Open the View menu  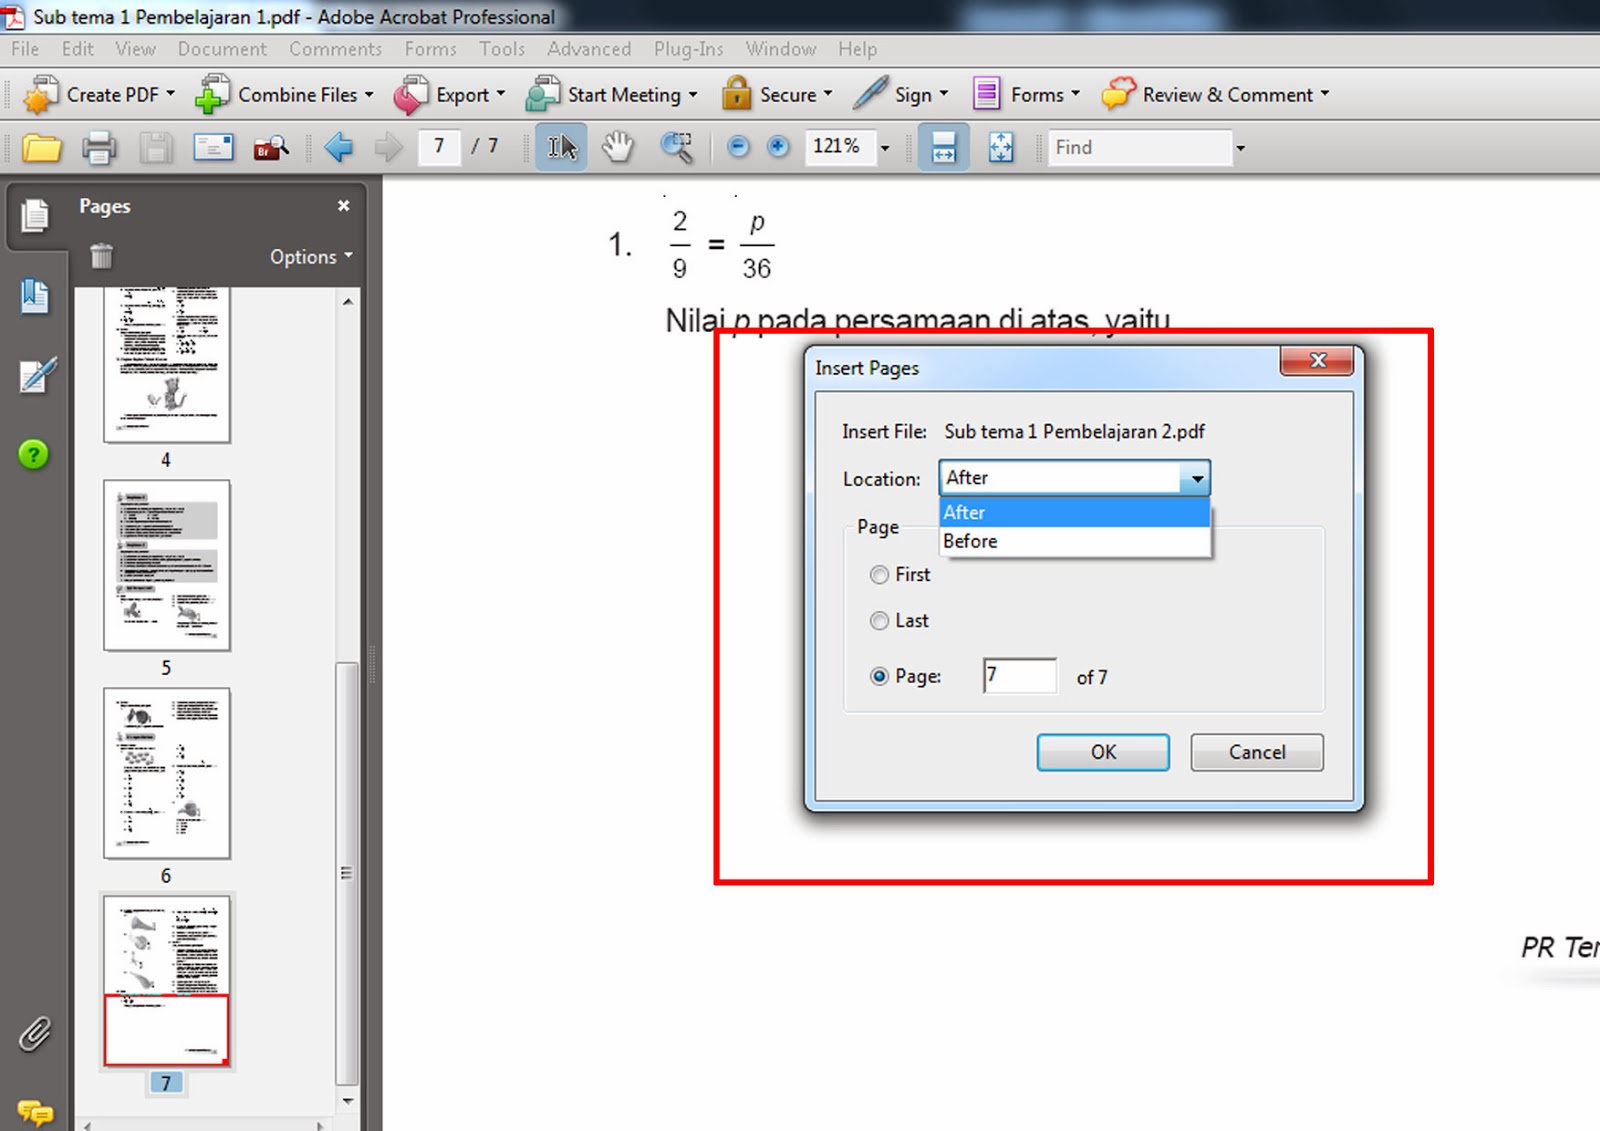[x=135, y=49]
